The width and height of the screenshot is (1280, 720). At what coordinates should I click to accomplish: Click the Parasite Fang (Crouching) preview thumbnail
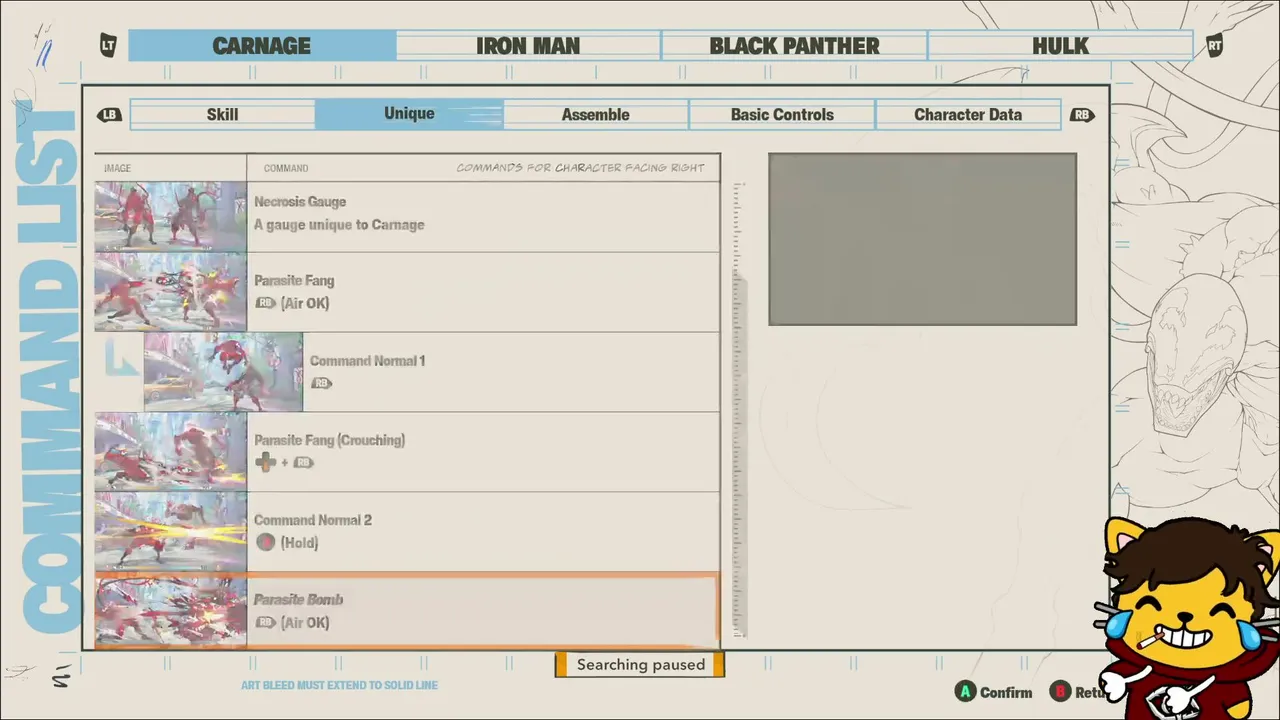pyautogui.click(x=171, y=452)
